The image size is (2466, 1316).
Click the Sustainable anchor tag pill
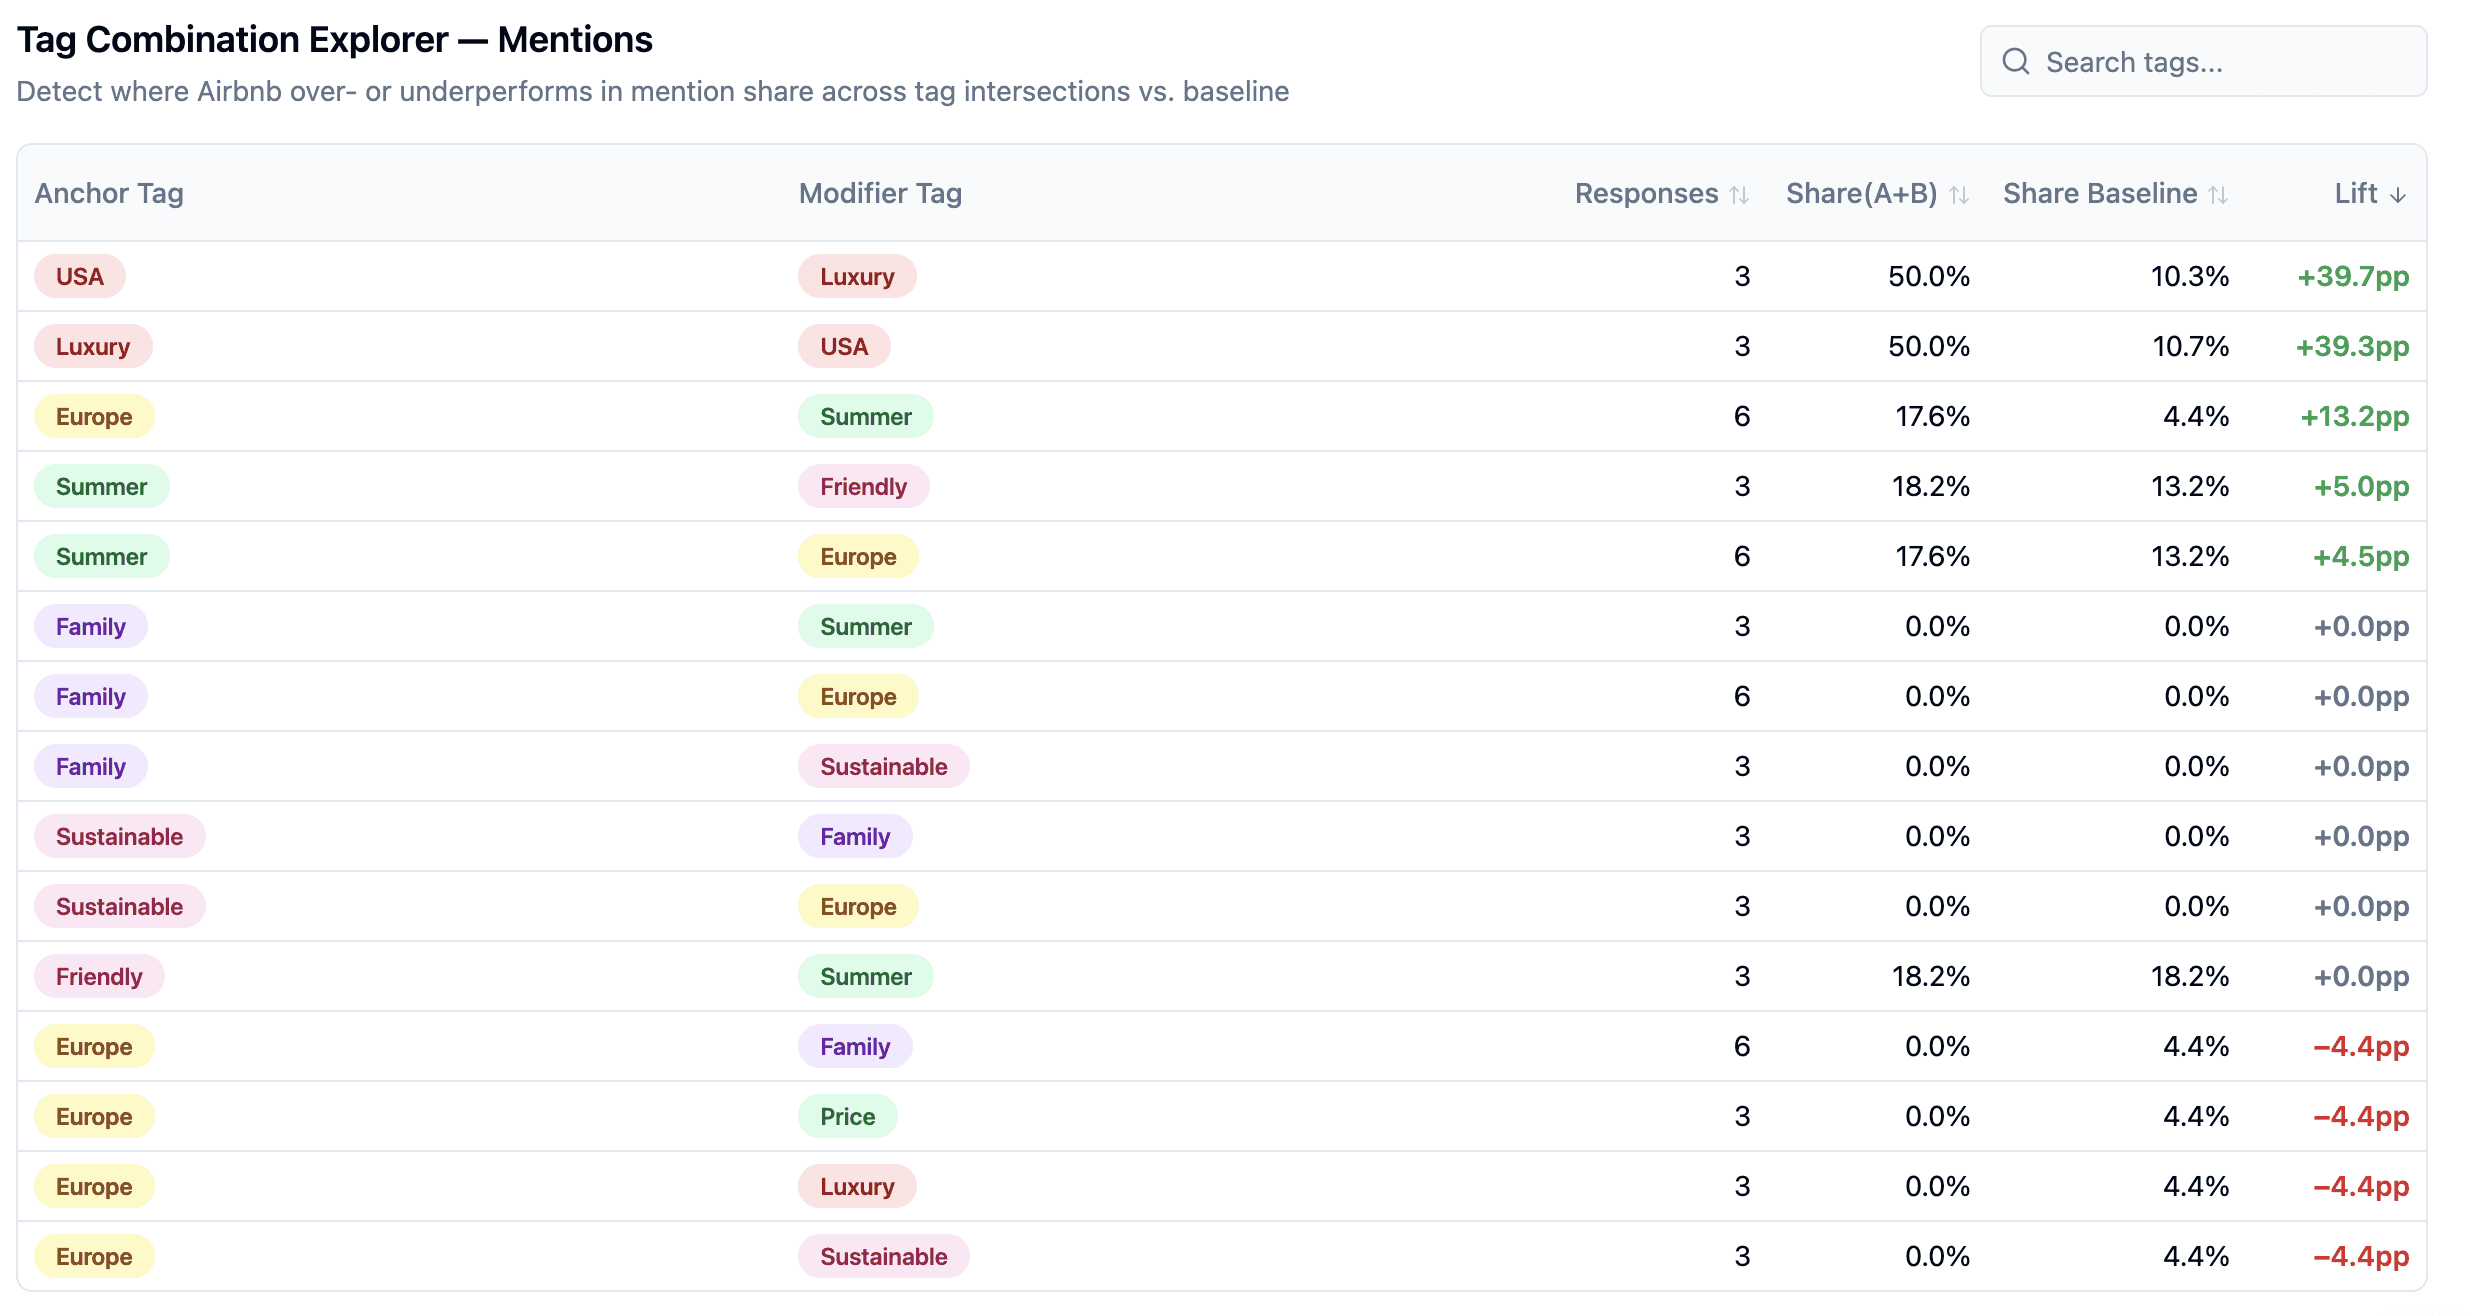tap(119, 836)
